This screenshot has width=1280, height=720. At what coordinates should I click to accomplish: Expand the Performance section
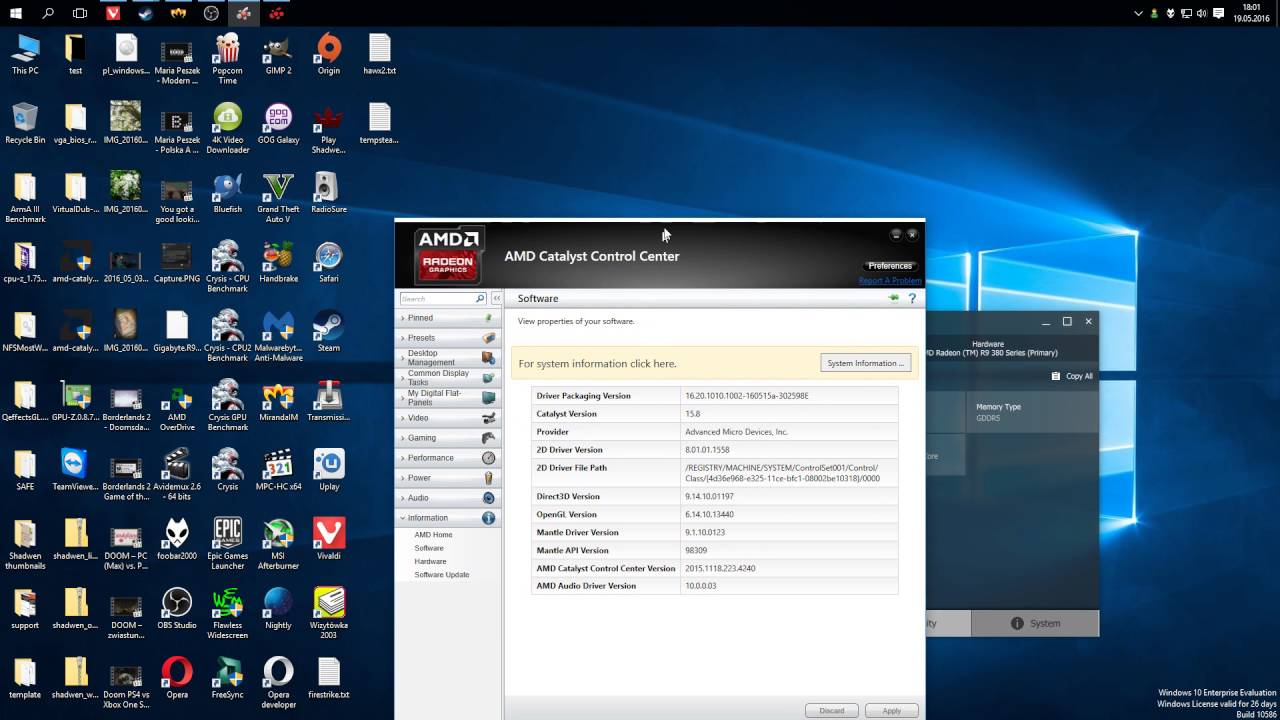click(x=448, y=458)
